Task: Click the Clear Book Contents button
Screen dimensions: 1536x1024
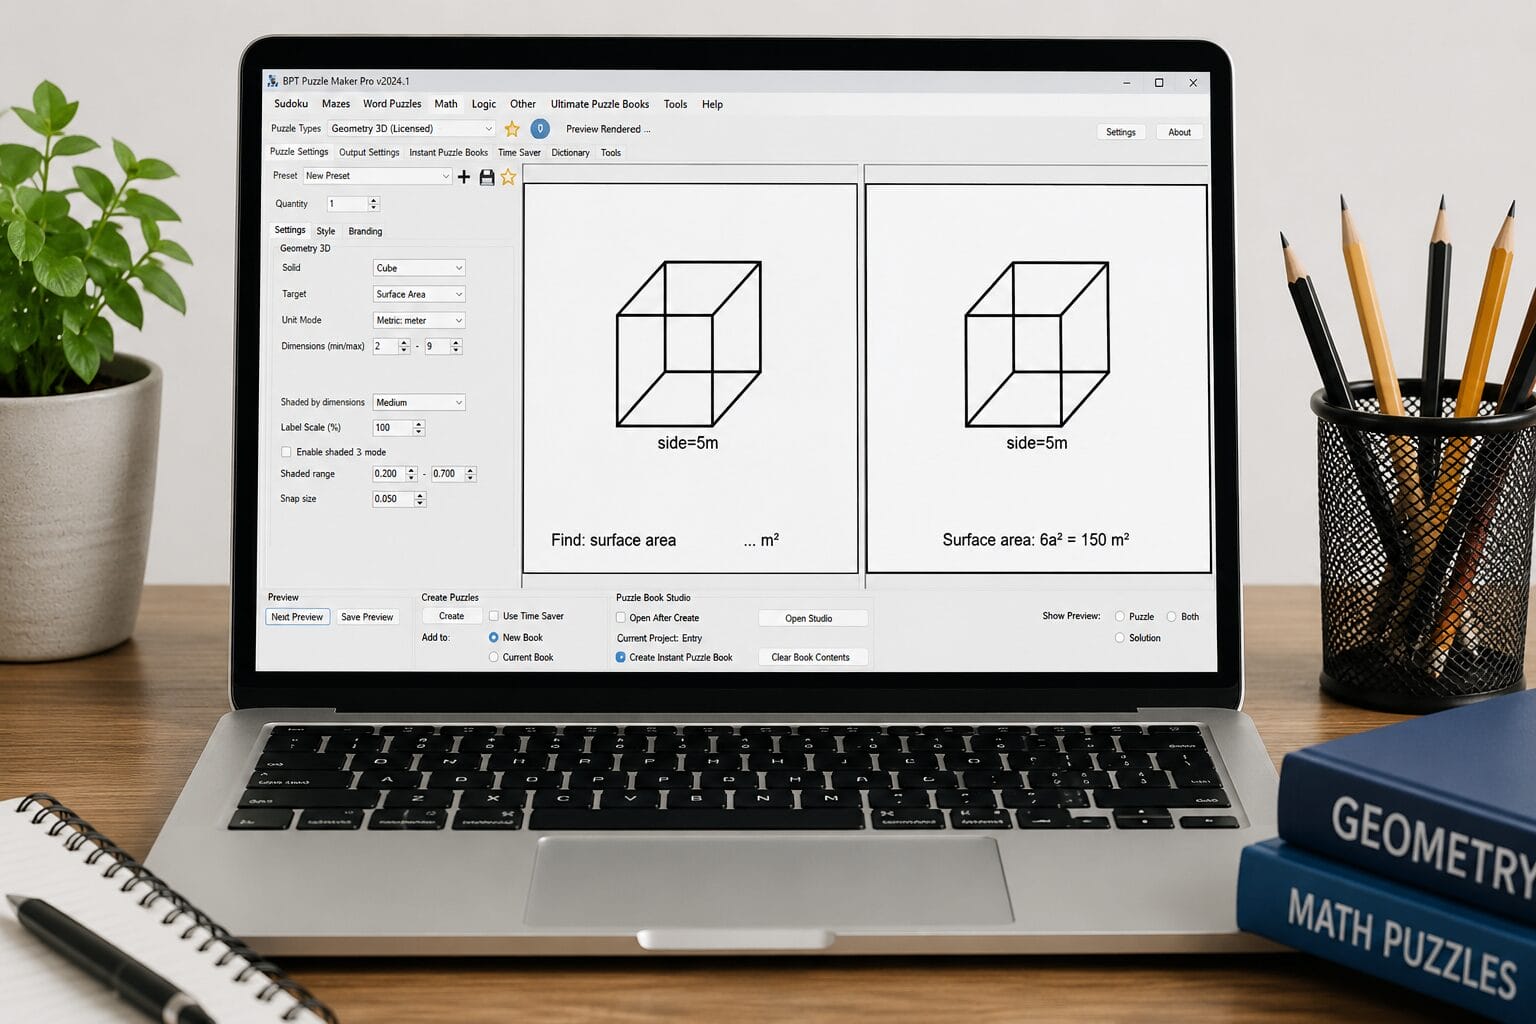Action: click(x=811, y=657)
